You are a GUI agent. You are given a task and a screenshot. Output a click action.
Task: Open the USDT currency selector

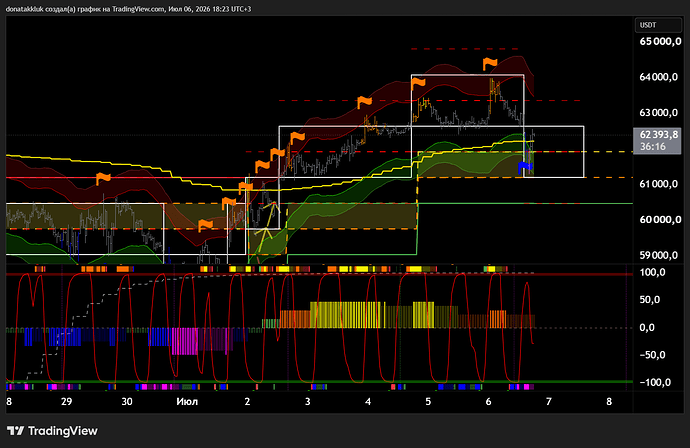[657, 25]
